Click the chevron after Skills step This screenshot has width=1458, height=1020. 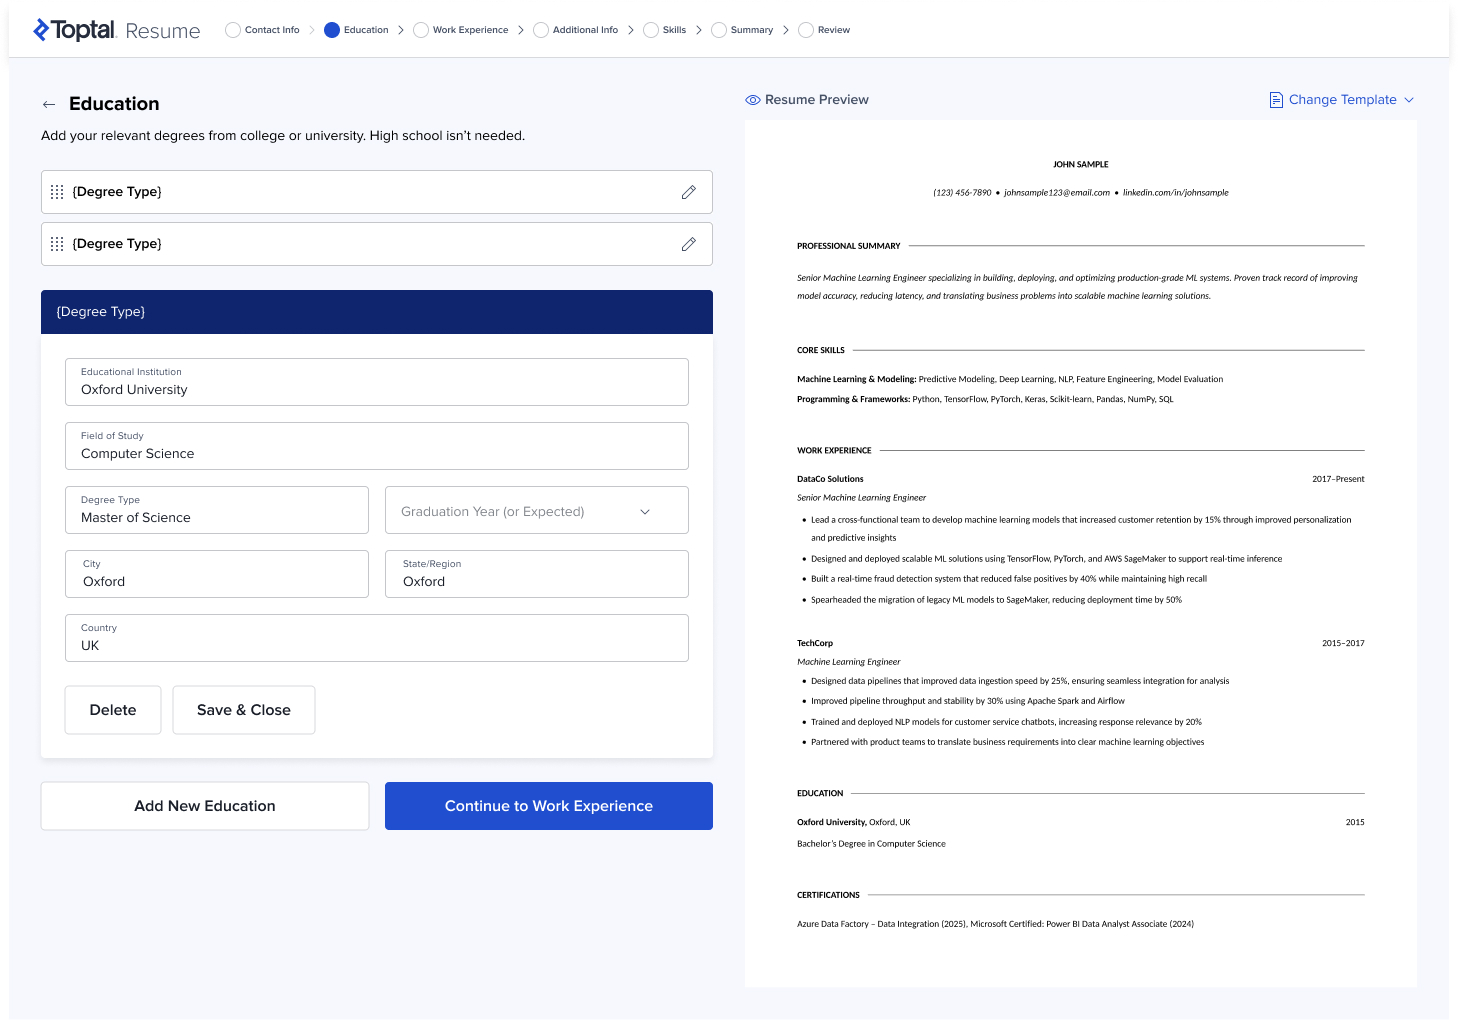[x=699, y=30]
